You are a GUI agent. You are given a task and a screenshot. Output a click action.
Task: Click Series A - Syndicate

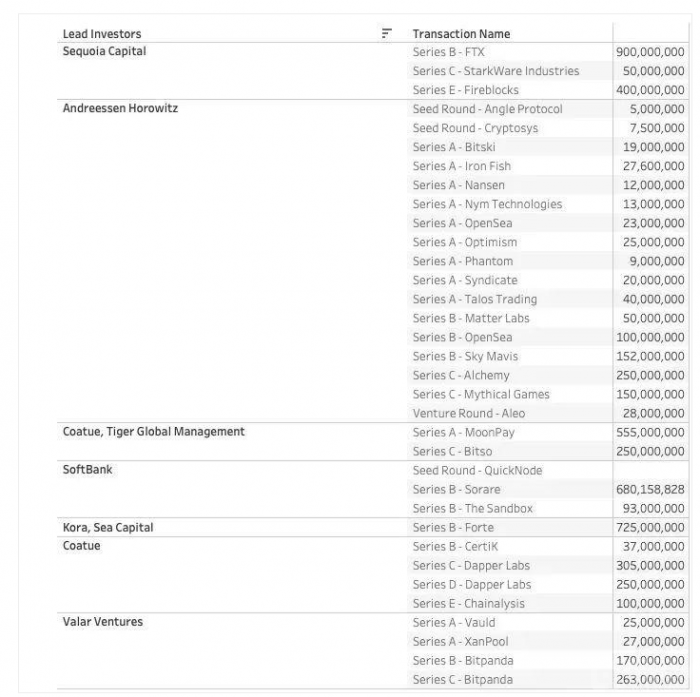click(465, 280)
